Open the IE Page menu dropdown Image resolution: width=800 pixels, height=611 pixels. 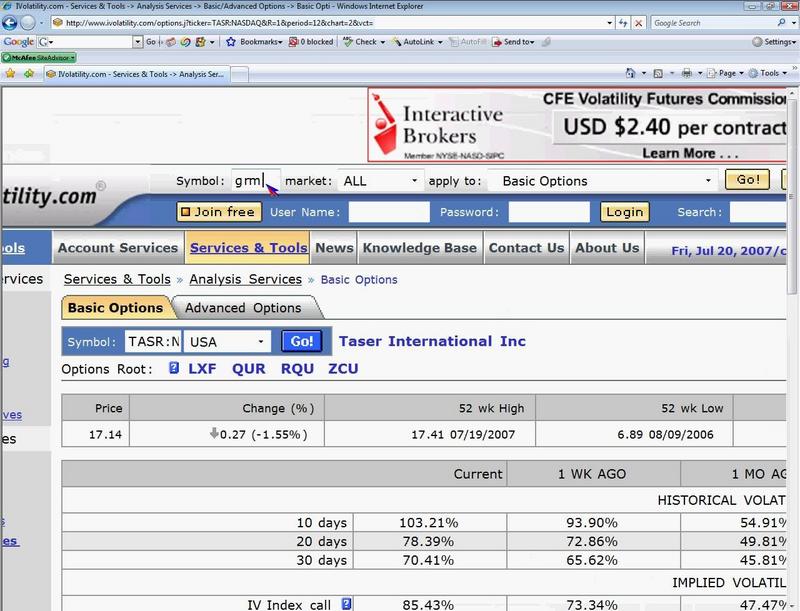point(727,73)
